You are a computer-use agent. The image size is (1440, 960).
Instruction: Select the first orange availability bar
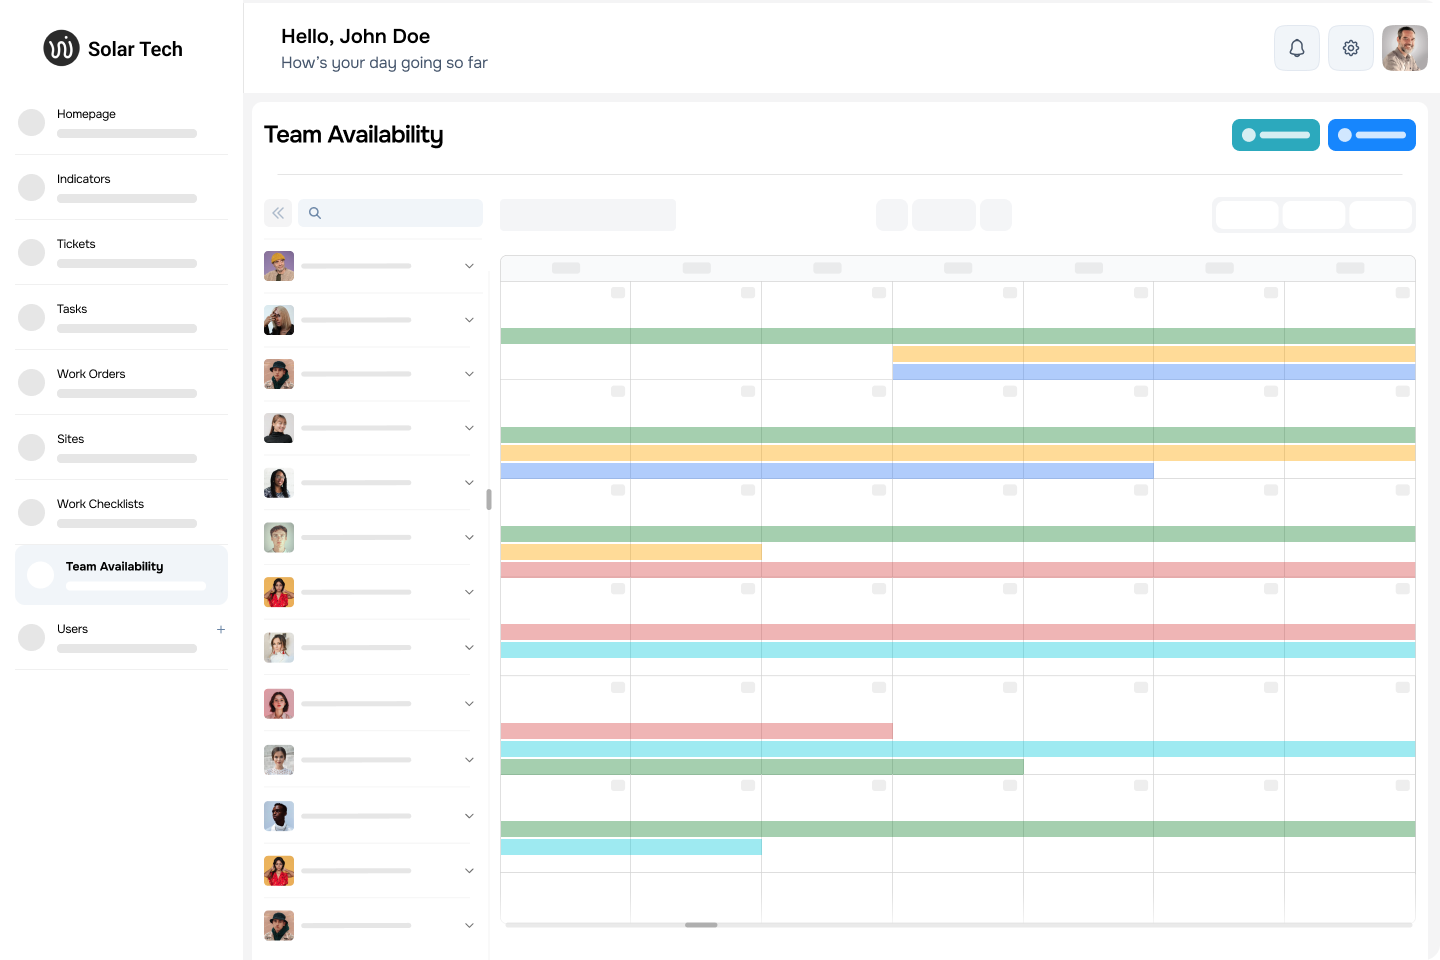click(1153, 354)
